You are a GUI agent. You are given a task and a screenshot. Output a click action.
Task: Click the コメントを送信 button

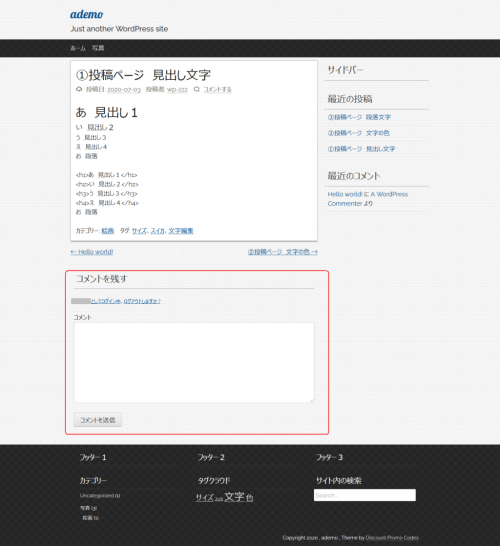[x=97, y=420]
